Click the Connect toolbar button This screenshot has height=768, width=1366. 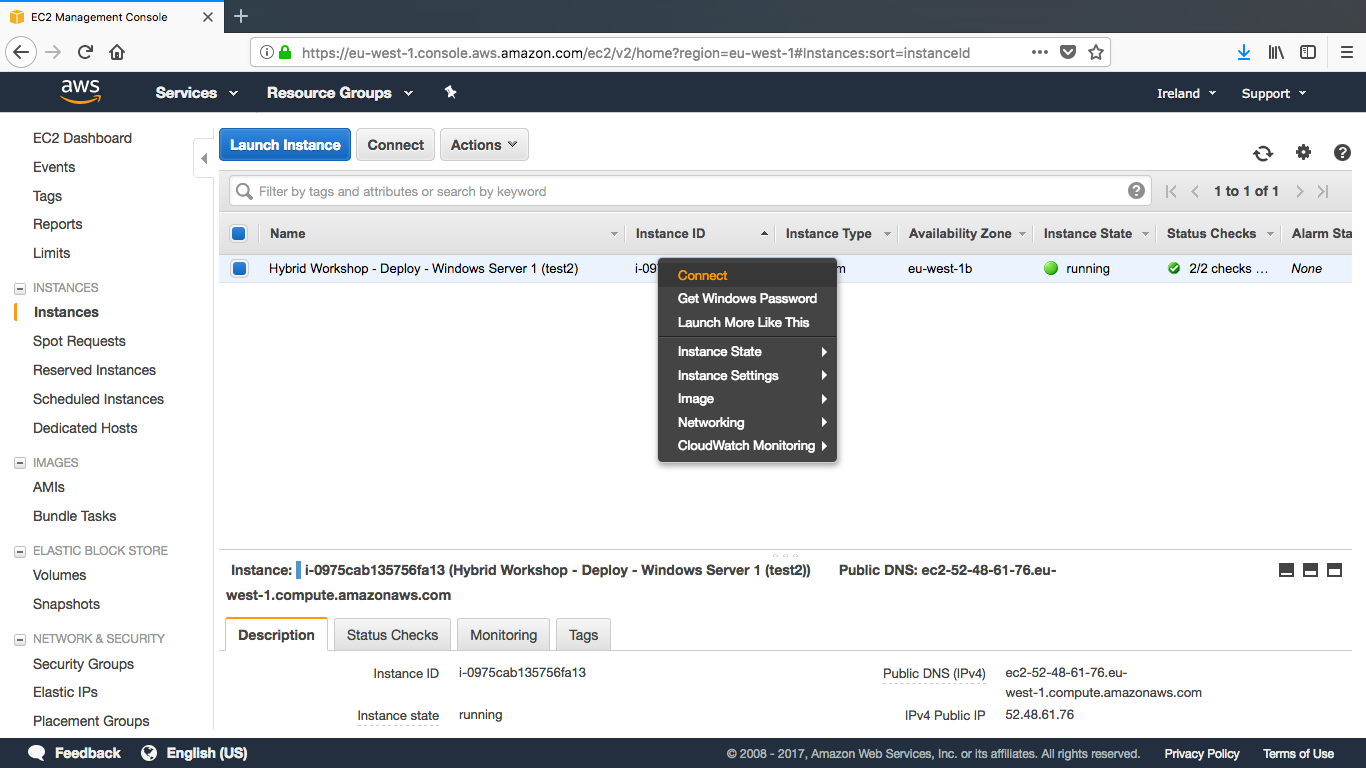click(x=396, y=144)
